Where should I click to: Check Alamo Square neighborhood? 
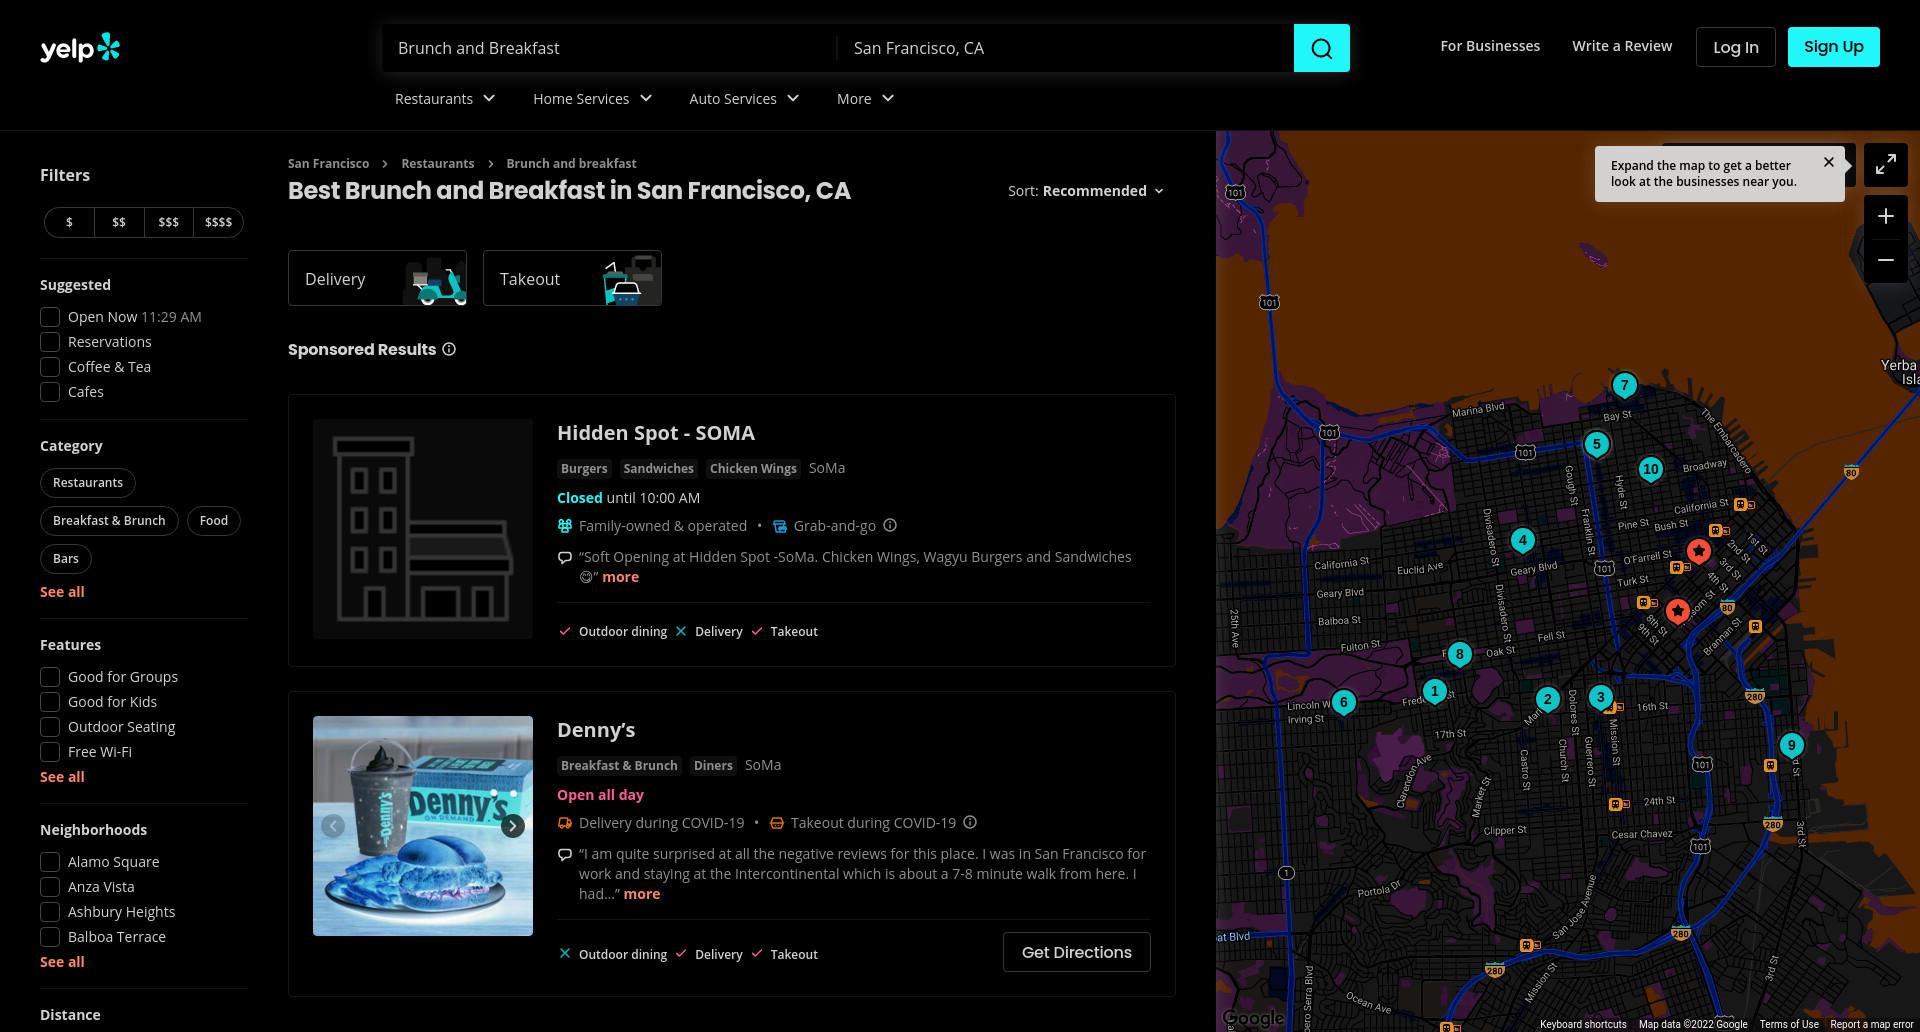click(50, 862)
